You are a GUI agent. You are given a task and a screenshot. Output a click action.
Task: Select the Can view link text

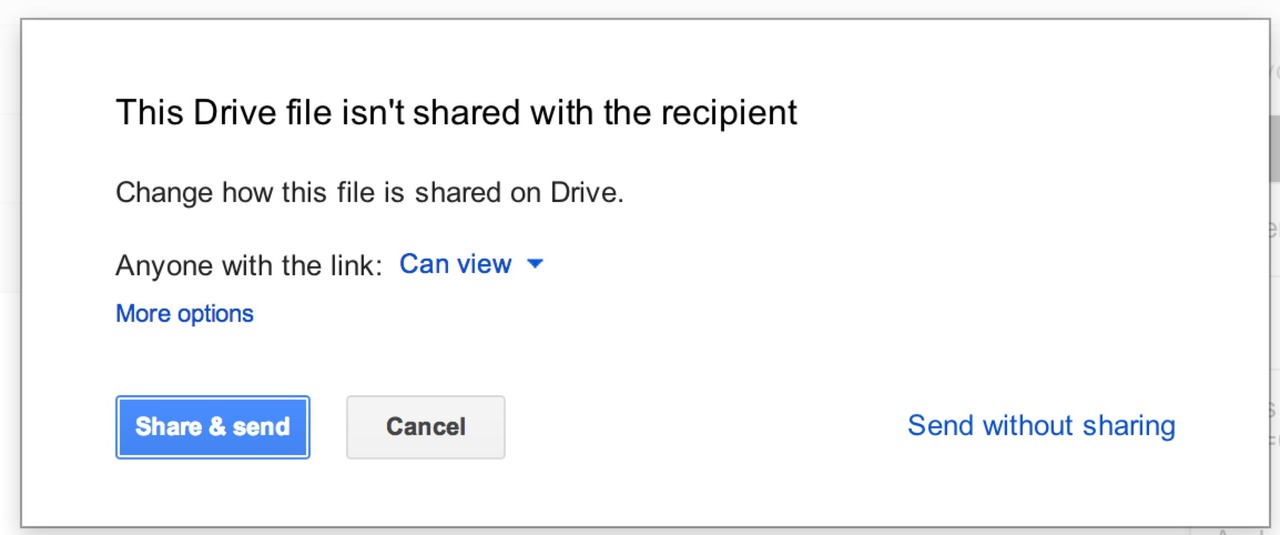[x=455, y=264]
